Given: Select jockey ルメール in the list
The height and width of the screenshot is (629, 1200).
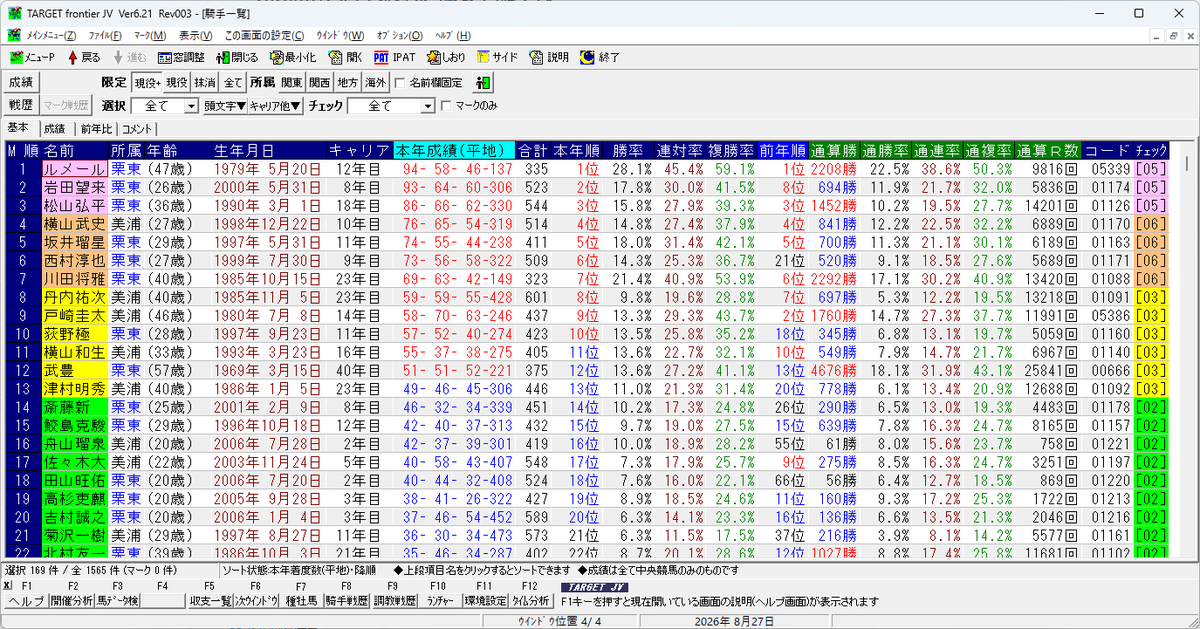Looking at the screenshot, I should coord(74,170).
